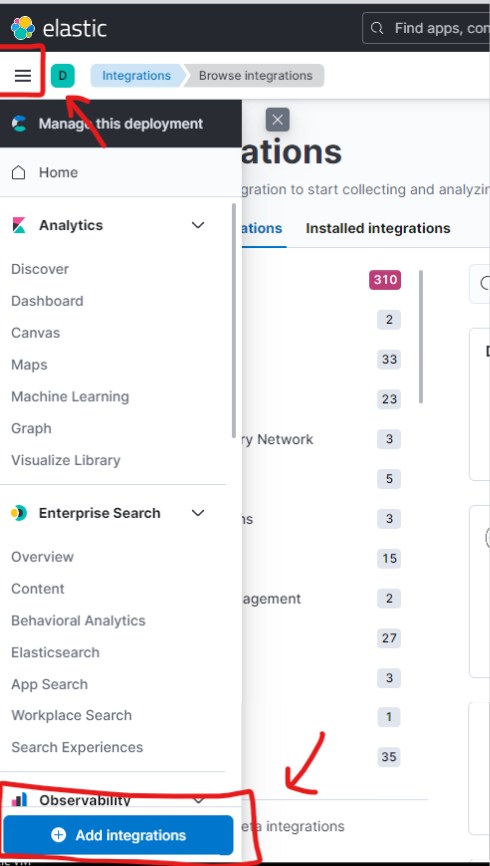Image resolution: width=490 pixels, height=866 pixels.
Task: Open Discover in the Analytics menu
Action: coord(40,269)
